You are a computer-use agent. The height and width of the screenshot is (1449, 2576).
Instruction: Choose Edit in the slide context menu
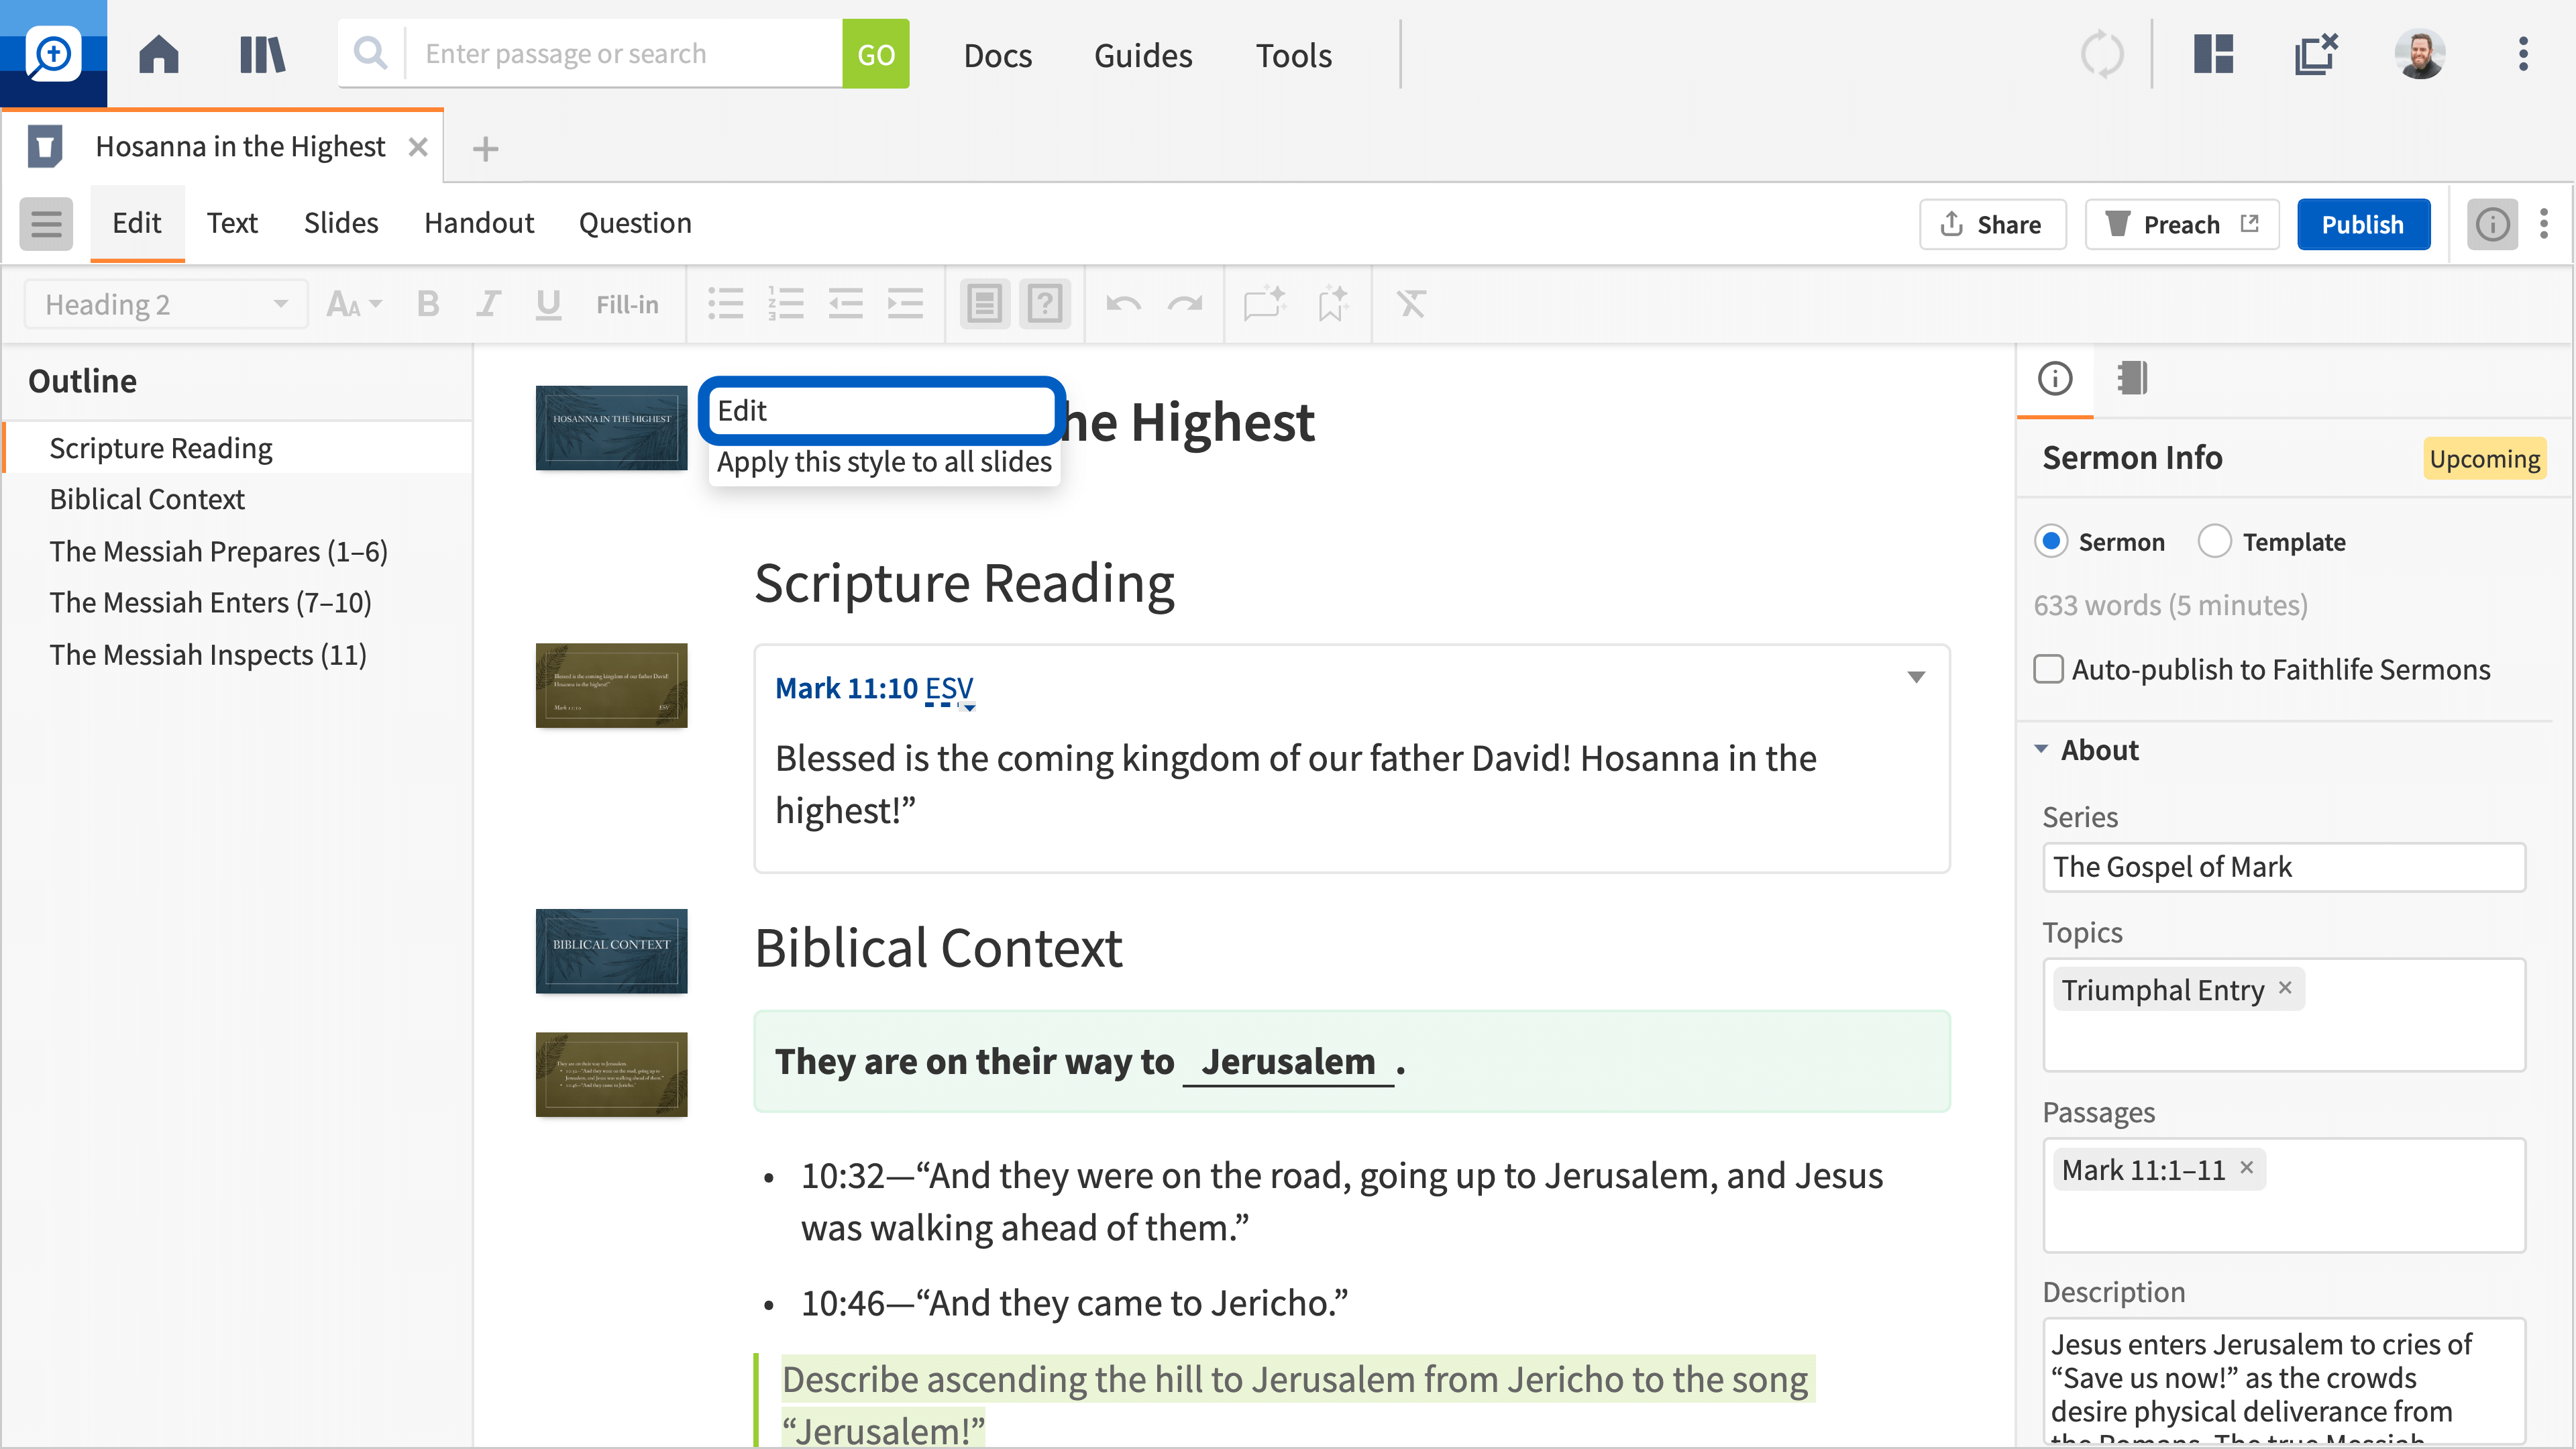coord(881,411)
